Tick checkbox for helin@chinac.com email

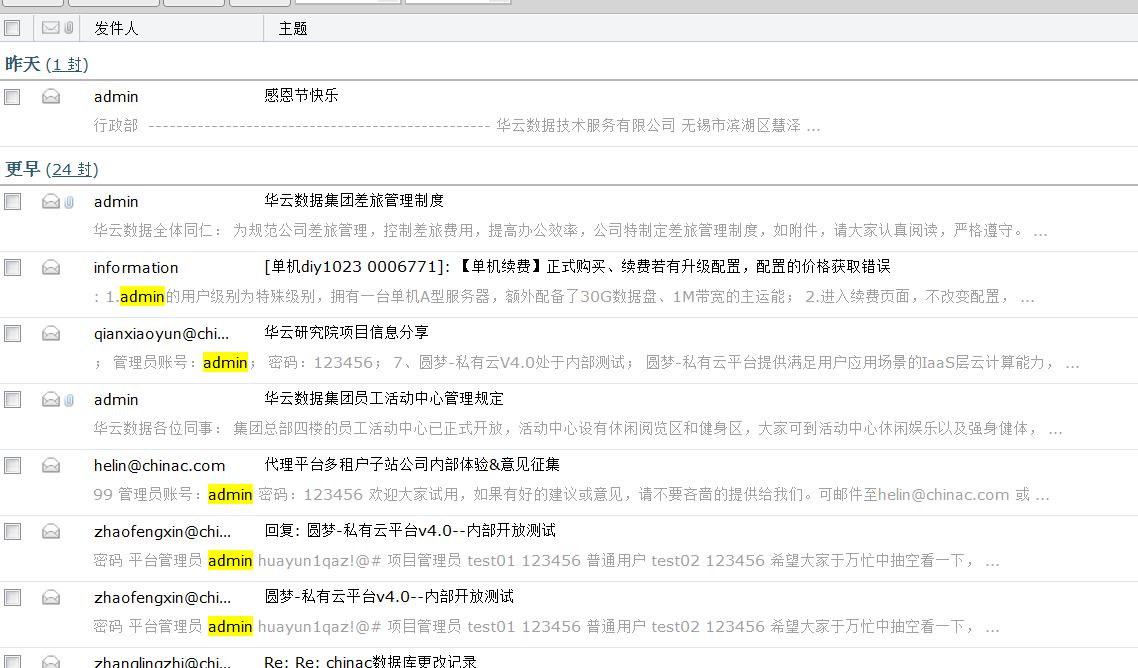point(12,465)
